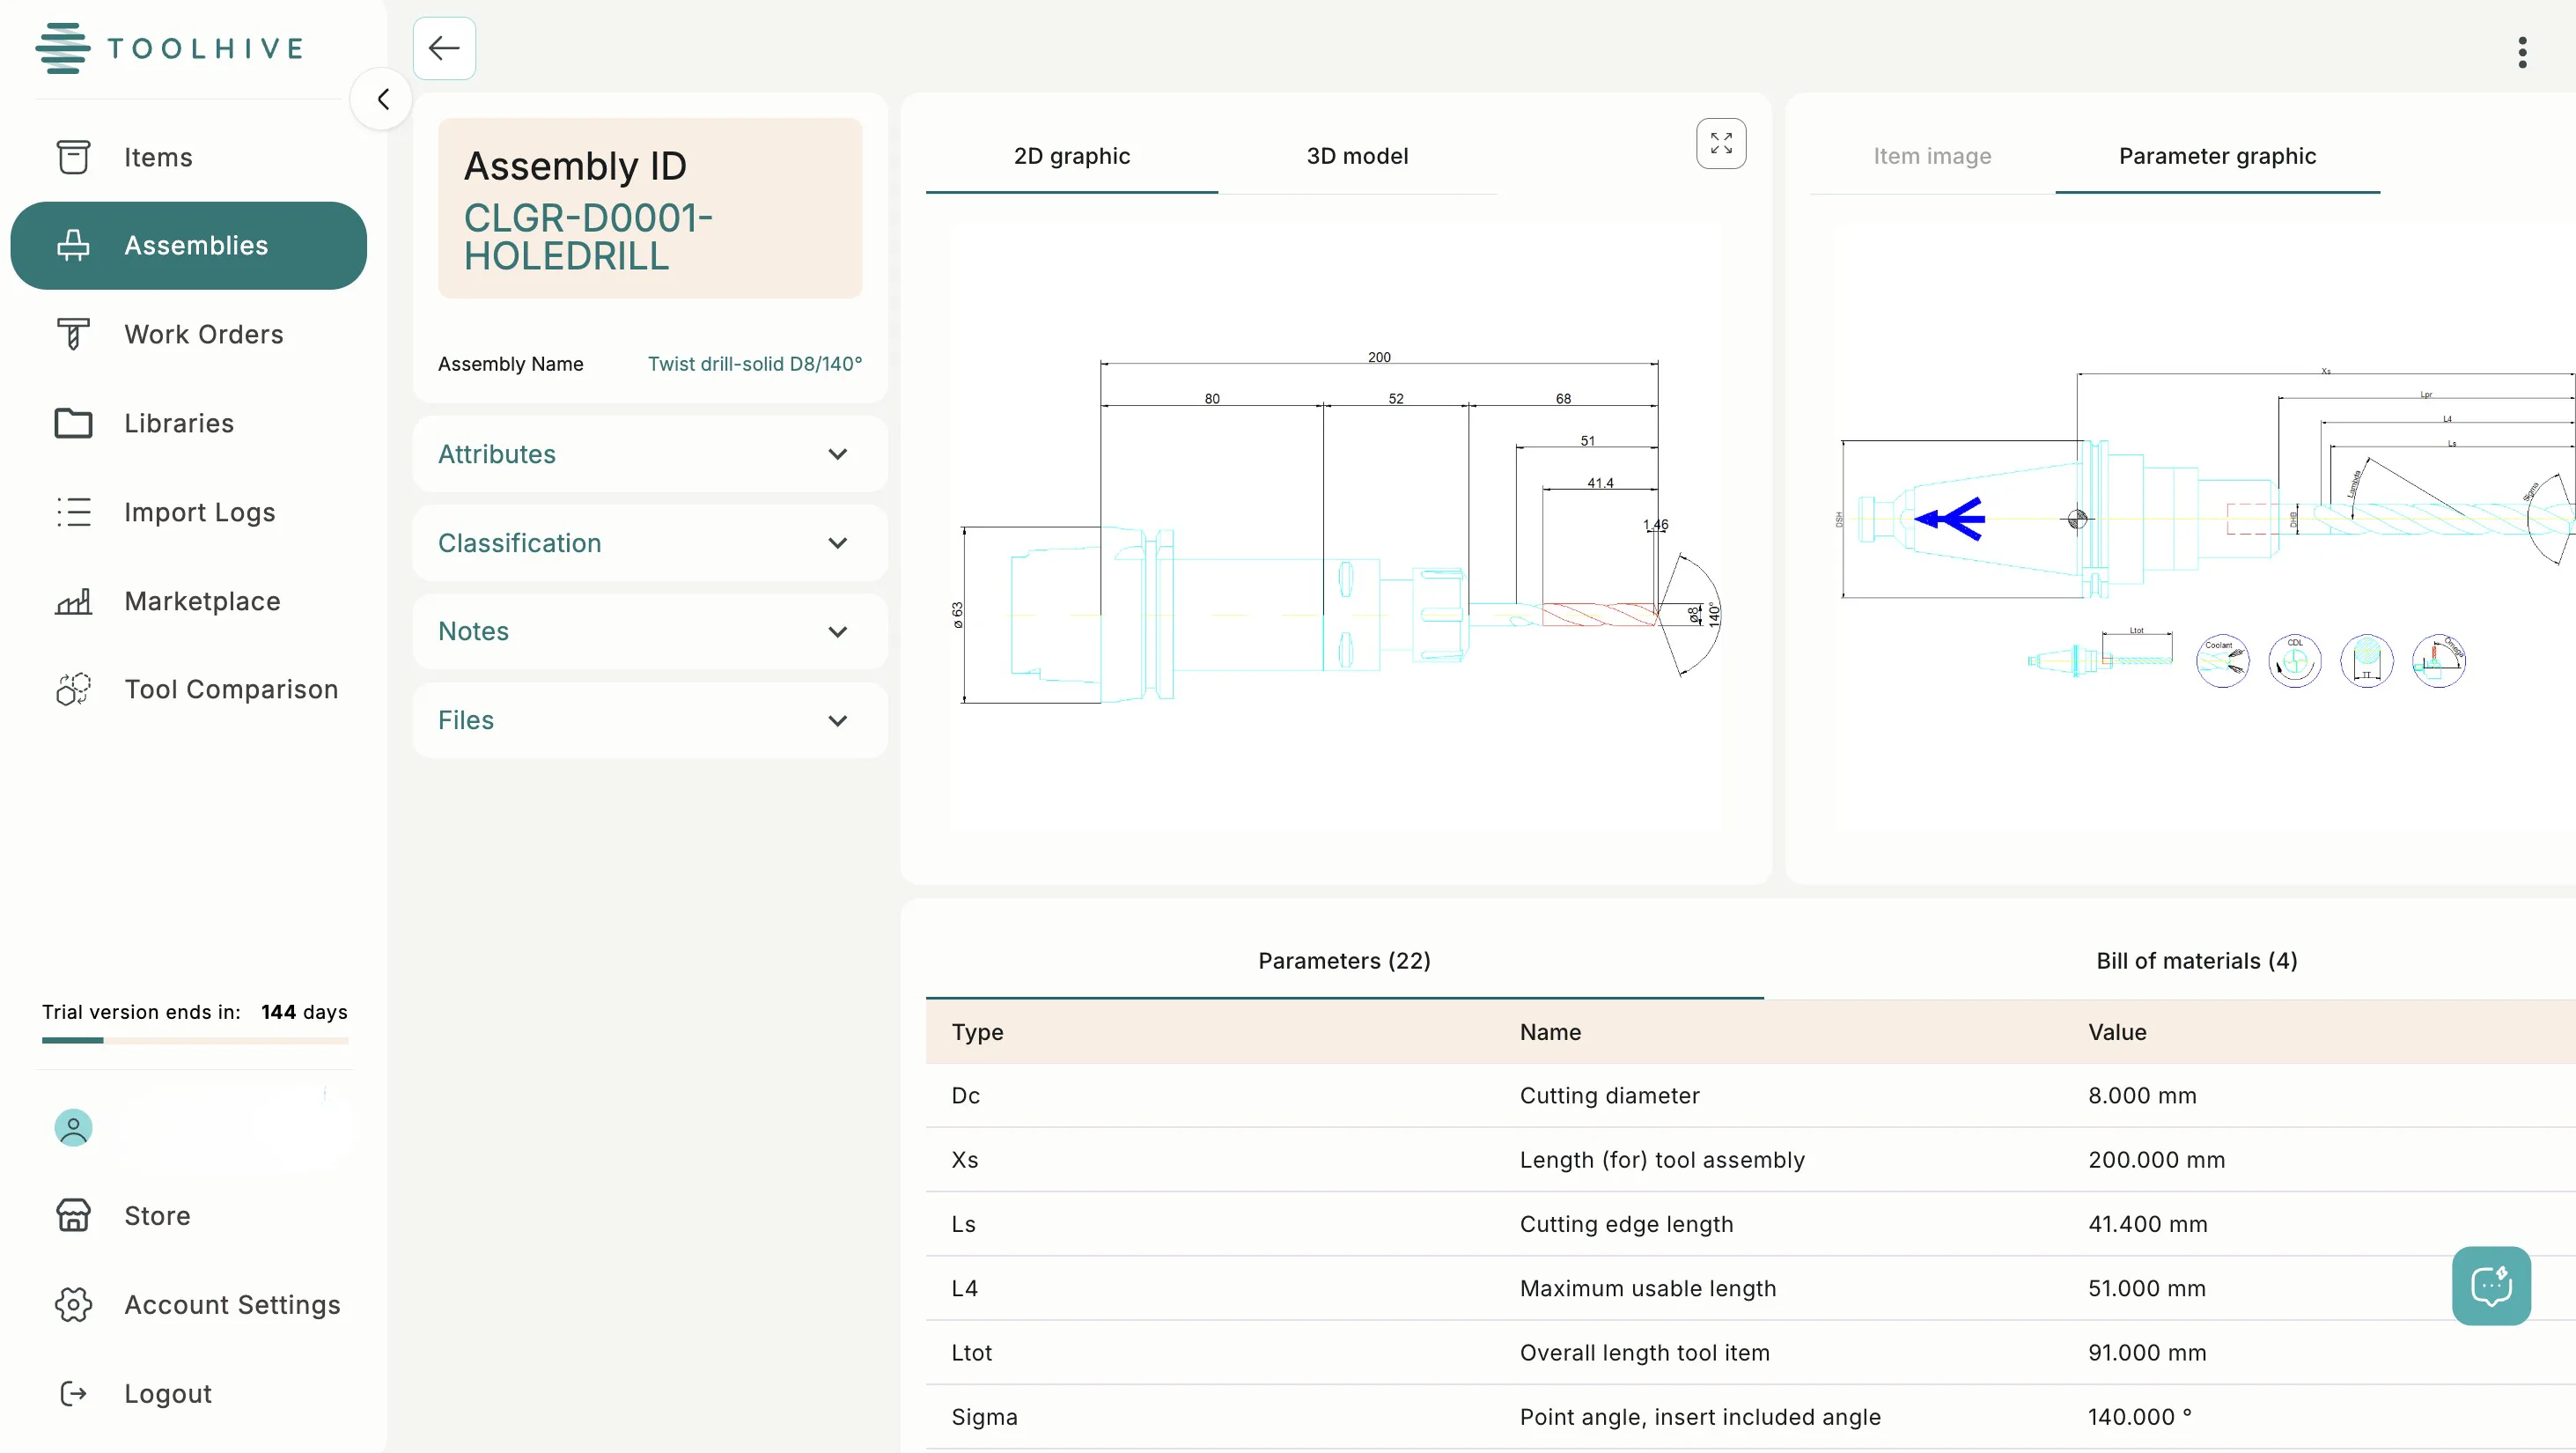Viewport: 2576px width, 1453px height.
Task: Switch to the 2D graphic tab
Action: click(1072, 156)
